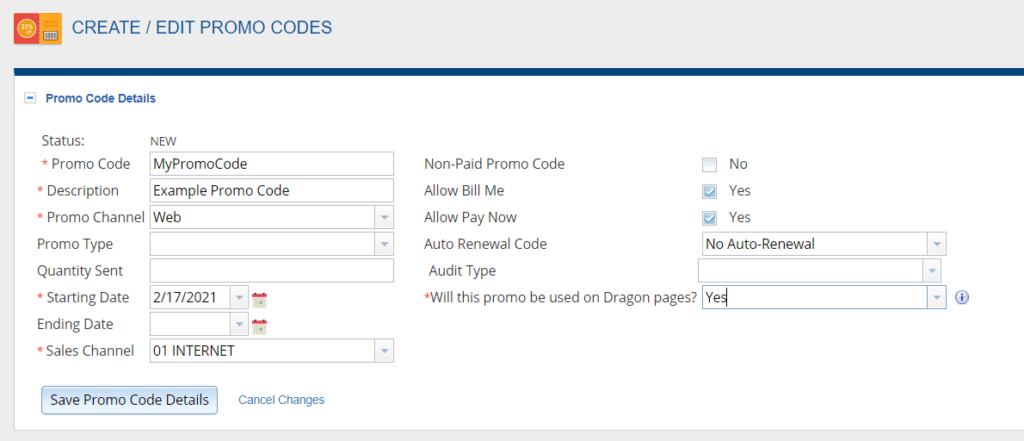Focus the Promo Code text field

(x=271, y=164)
